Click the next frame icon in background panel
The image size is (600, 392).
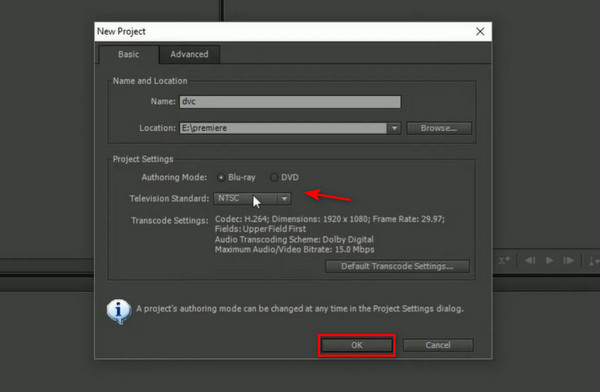(x=569, y=261)
